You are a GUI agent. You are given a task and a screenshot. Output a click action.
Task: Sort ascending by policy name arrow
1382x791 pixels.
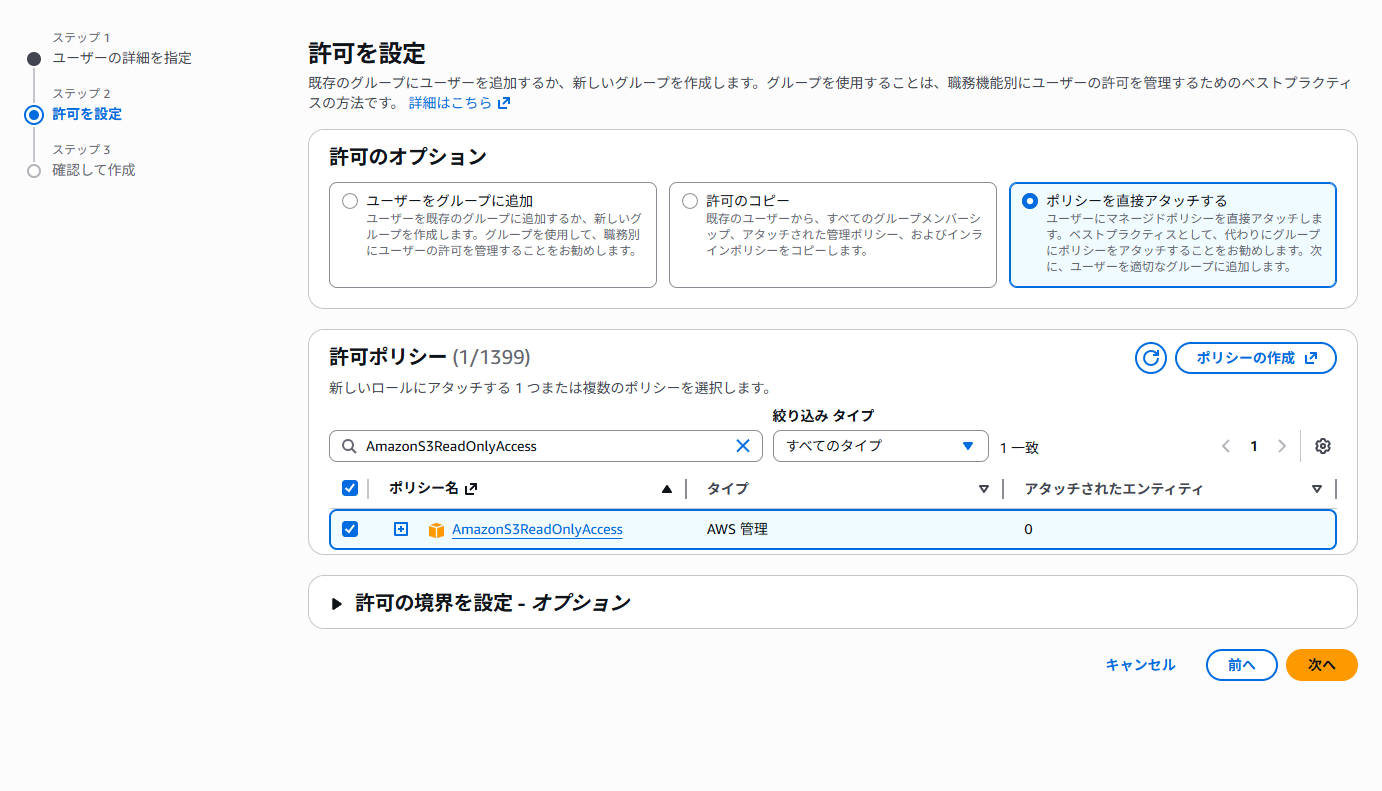coord(667,489)
